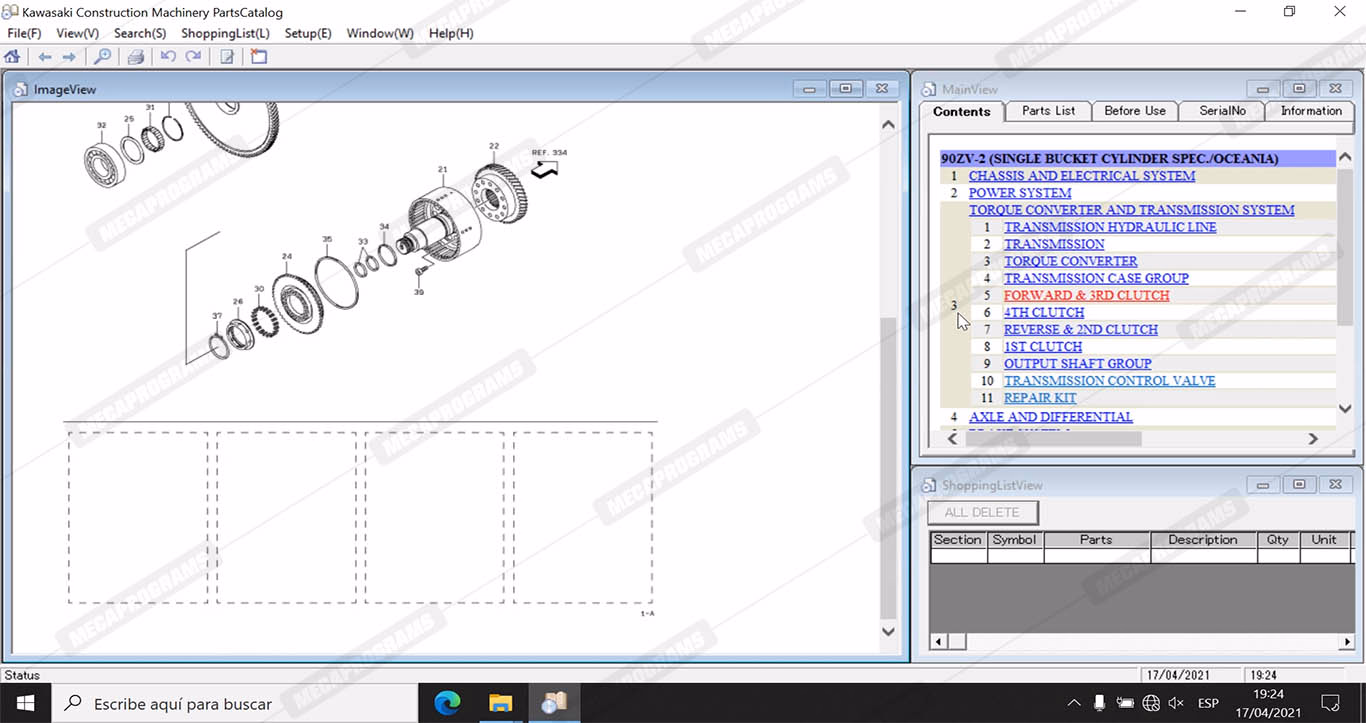Click the taskbar clock and date
This screenshot has width=1366, height=723.
1268,703
